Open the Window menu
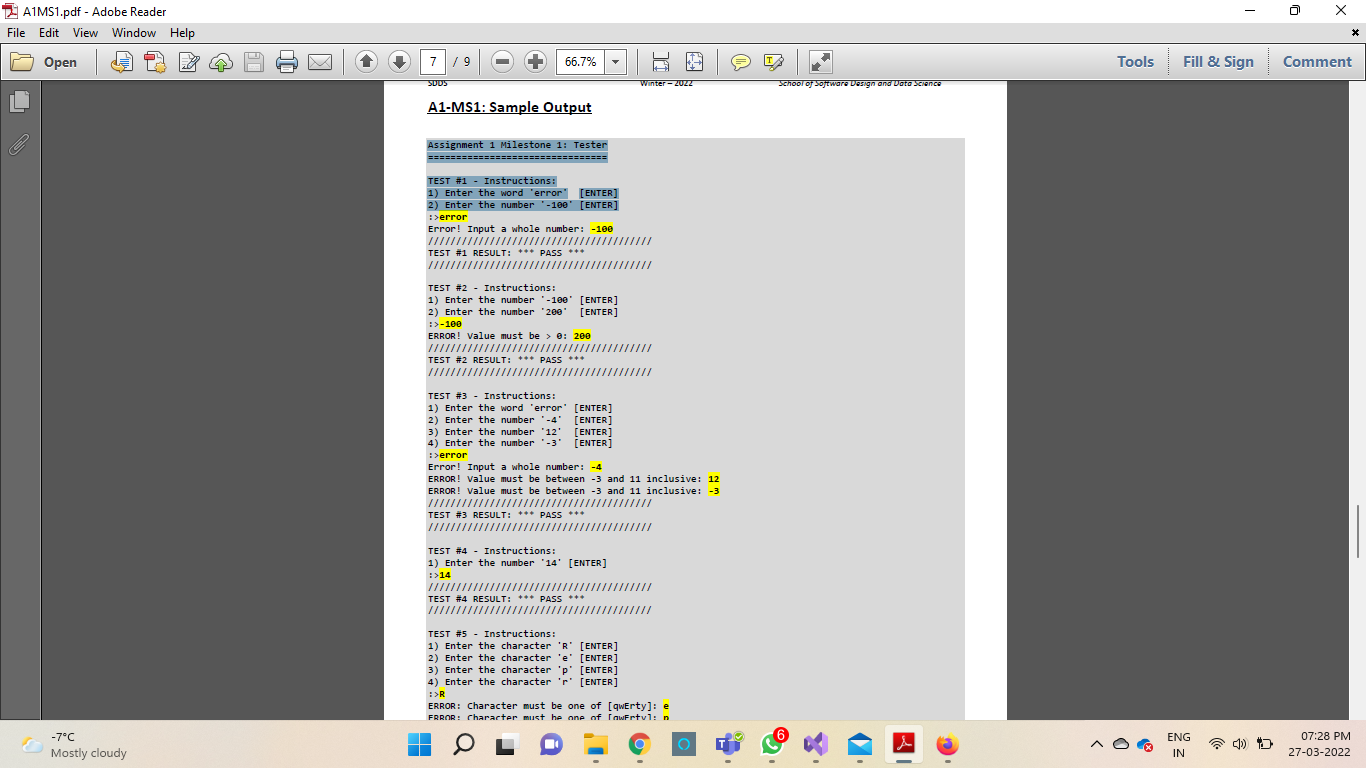The width and height of the screenshot is (1366, 768). click(x=134, y=32)
